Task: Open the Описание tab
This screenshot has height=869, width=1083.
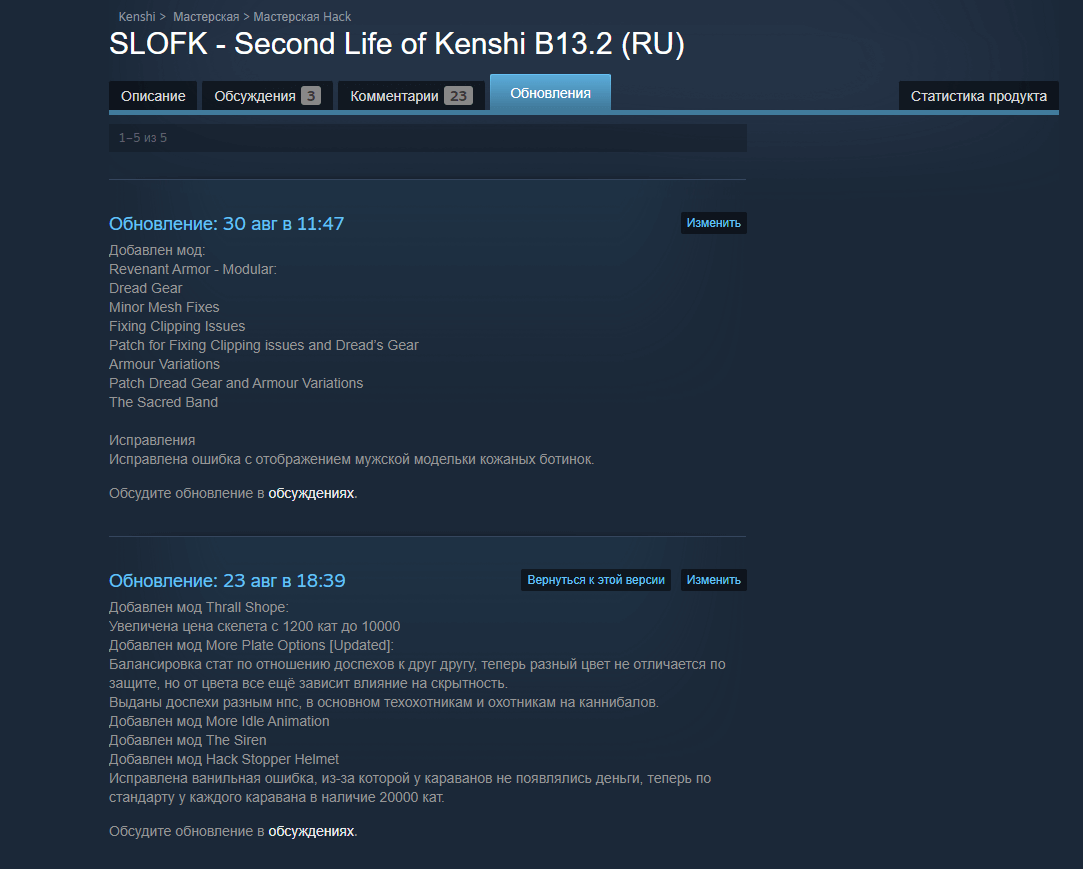Action: pyautogui.click(x=153, y=96)
